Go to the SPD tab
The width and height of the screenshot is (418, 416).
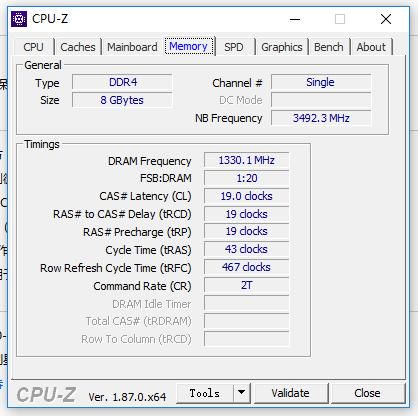[x=234, y=47]
